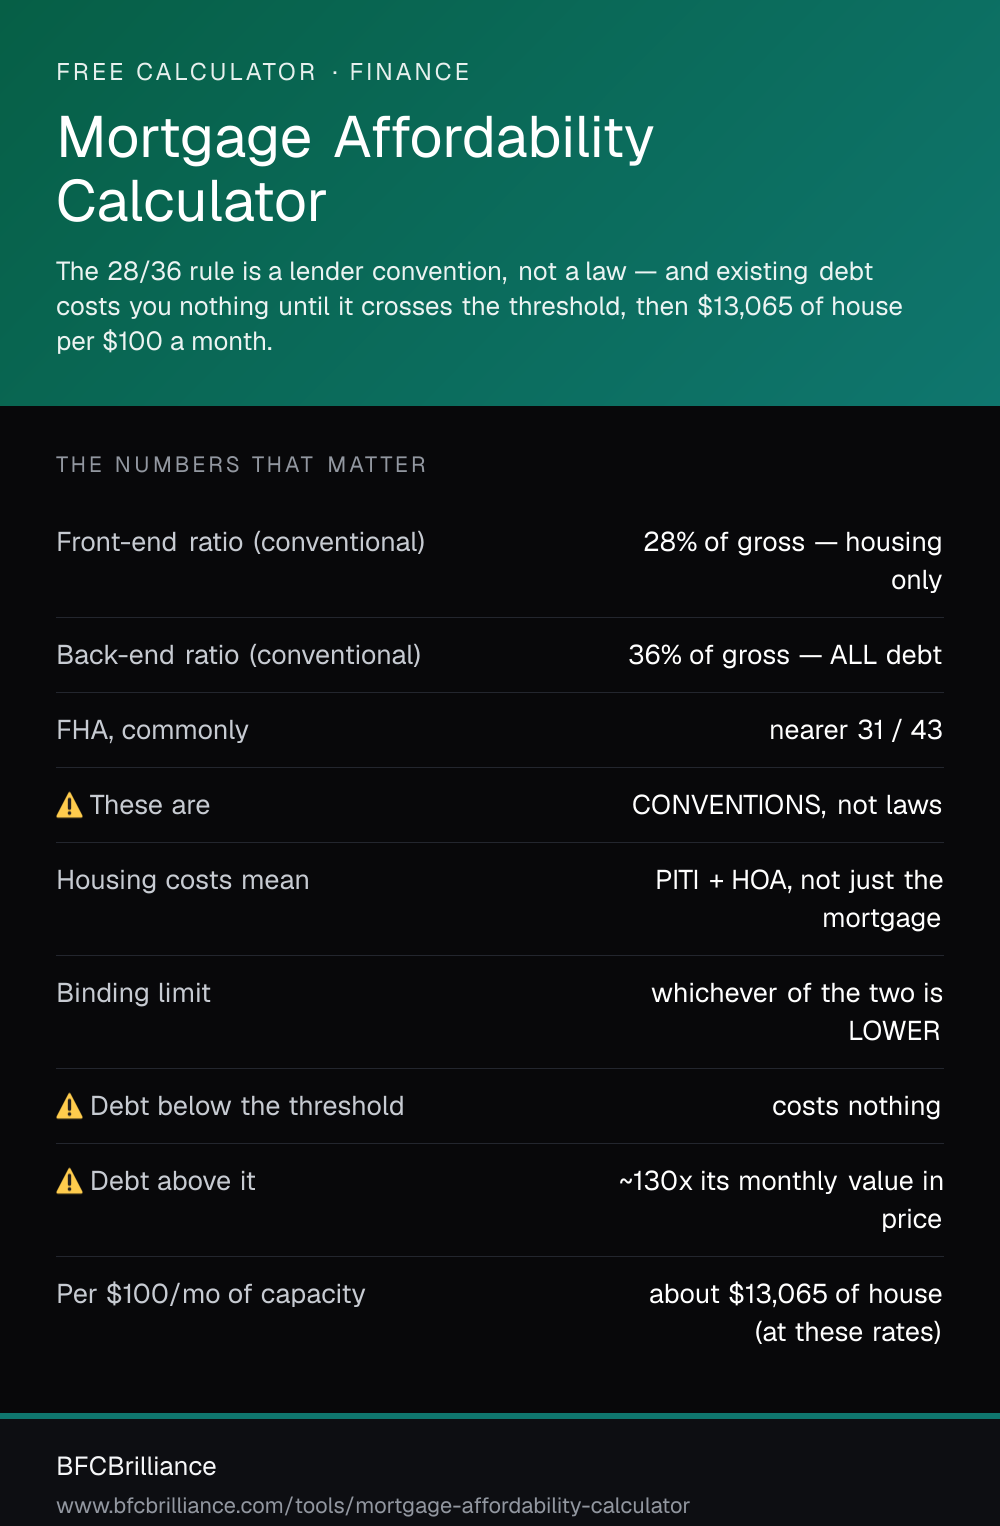The image size is (1000, 1526).
Task: Open the bfcbrilliance.com mortgage calculator URL
Action: (x=373, y=1505)
